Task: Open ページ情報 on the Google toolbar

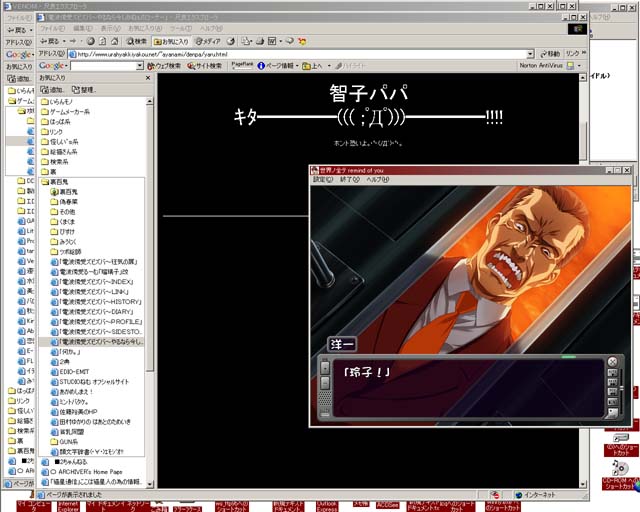Action: 276,66
